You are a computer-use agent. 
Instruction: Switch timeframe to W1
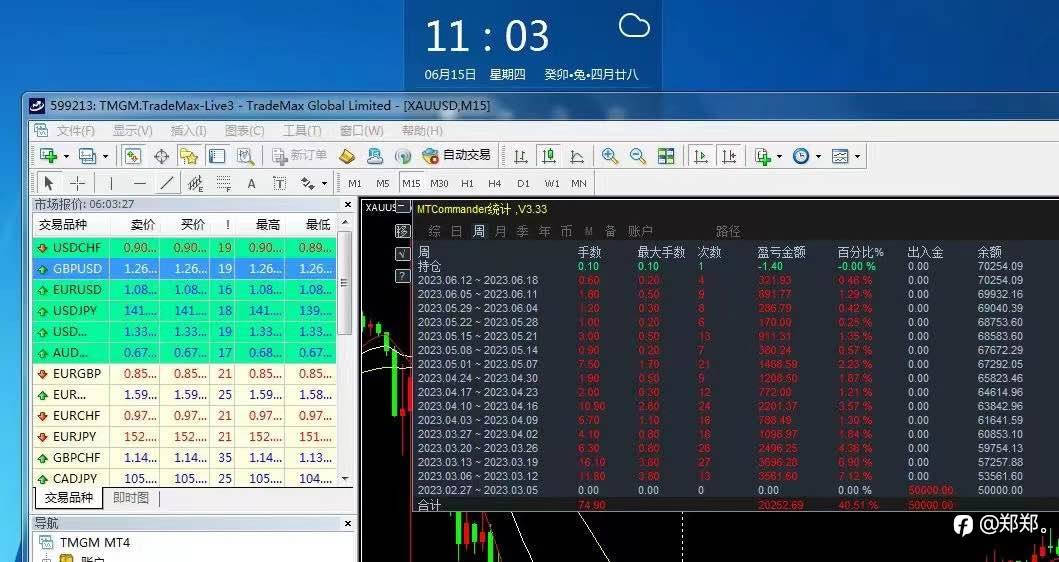(x=552, y=183)
